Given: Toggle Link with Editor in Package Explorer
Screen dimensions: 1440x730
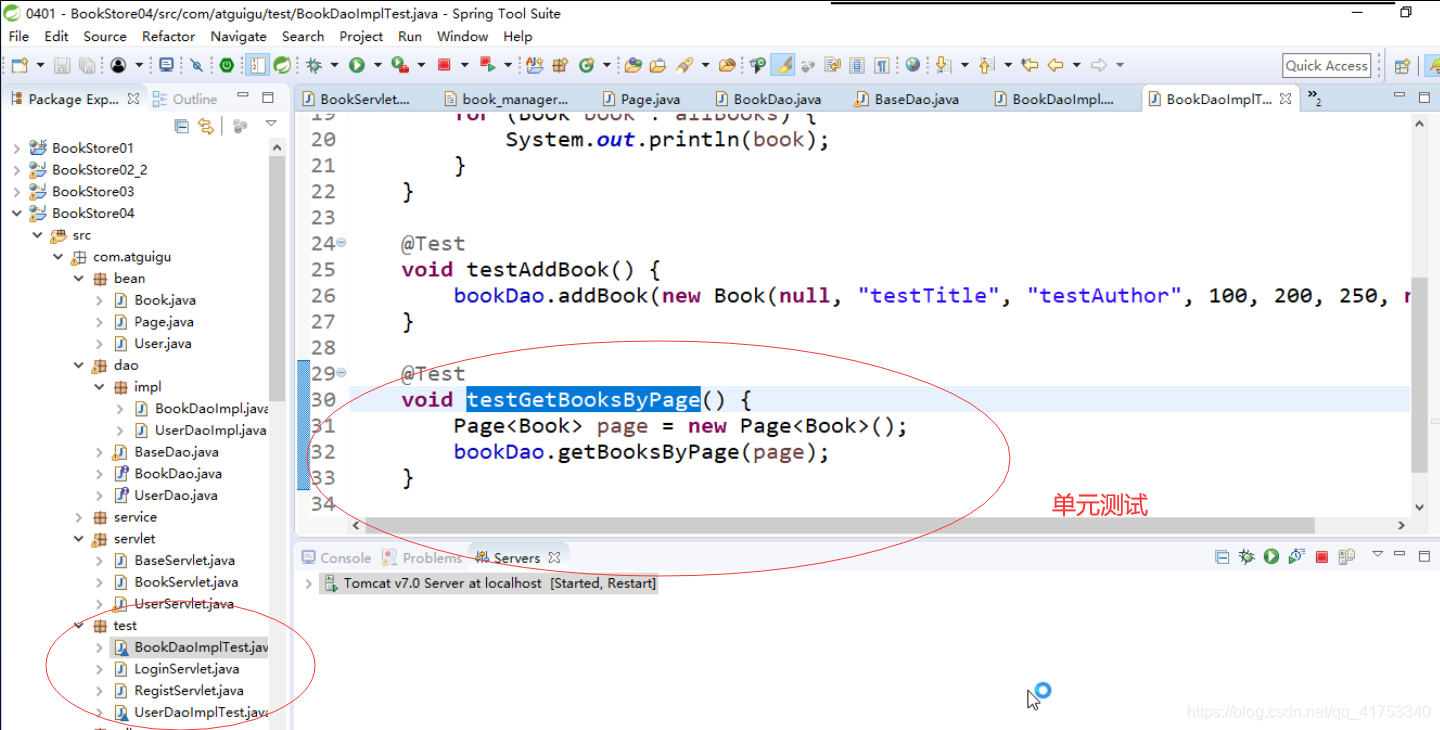Looking at the screenshot, I should 206,126.
